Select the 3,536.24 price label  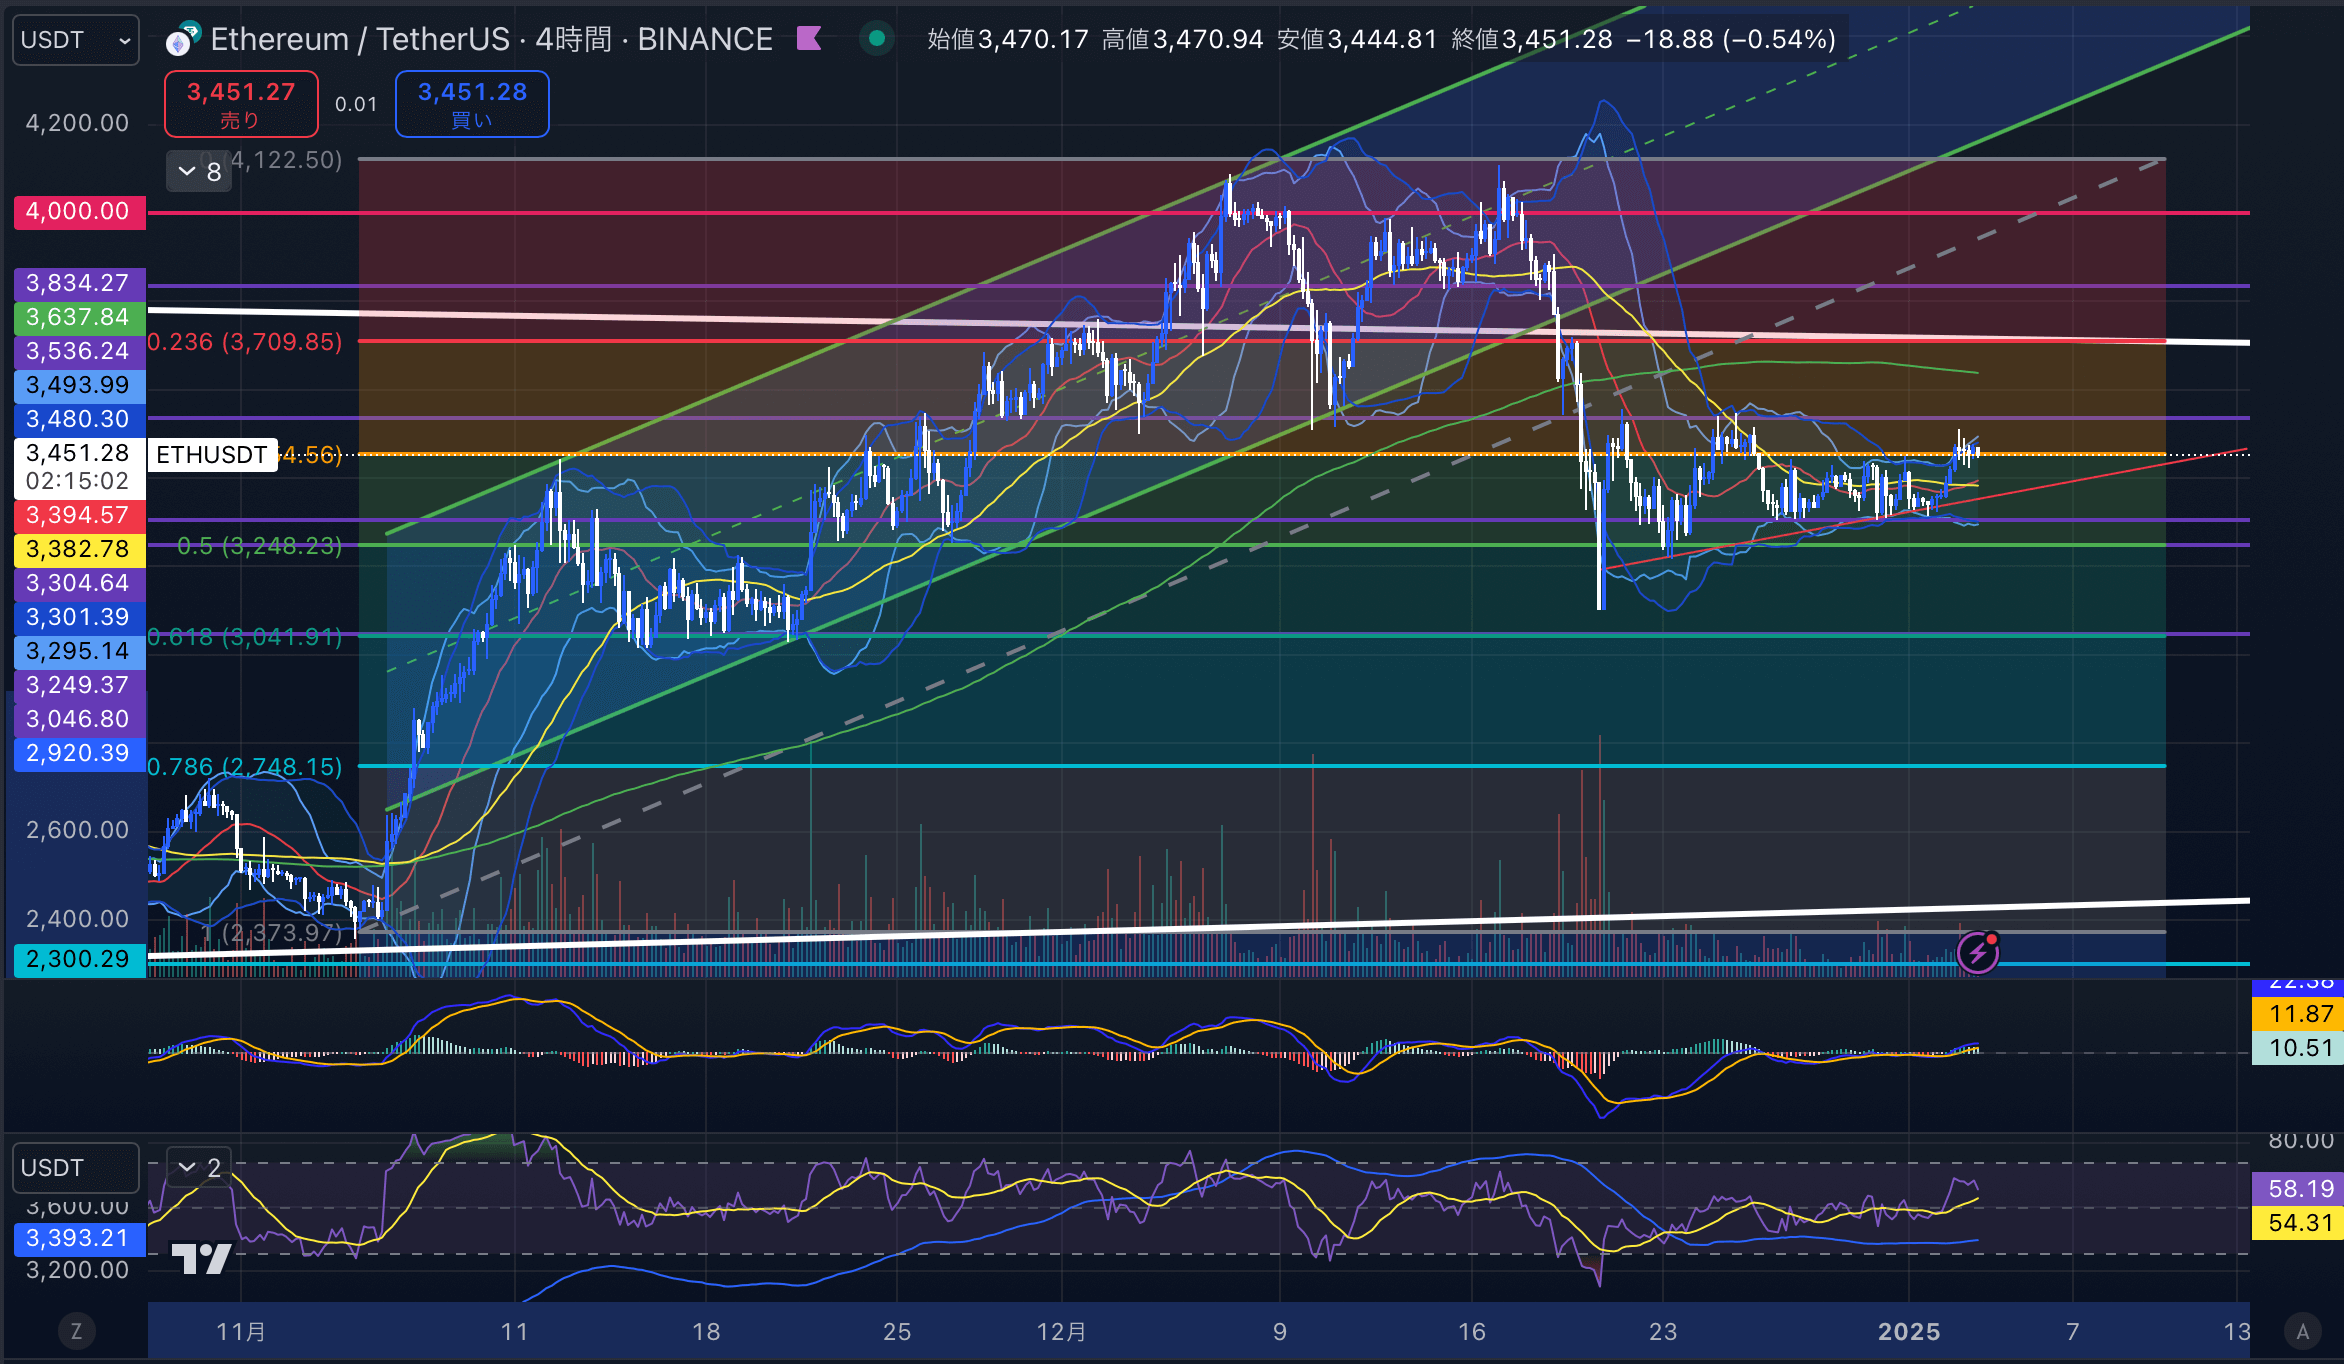pyautogui.click(x=79, y=351)
